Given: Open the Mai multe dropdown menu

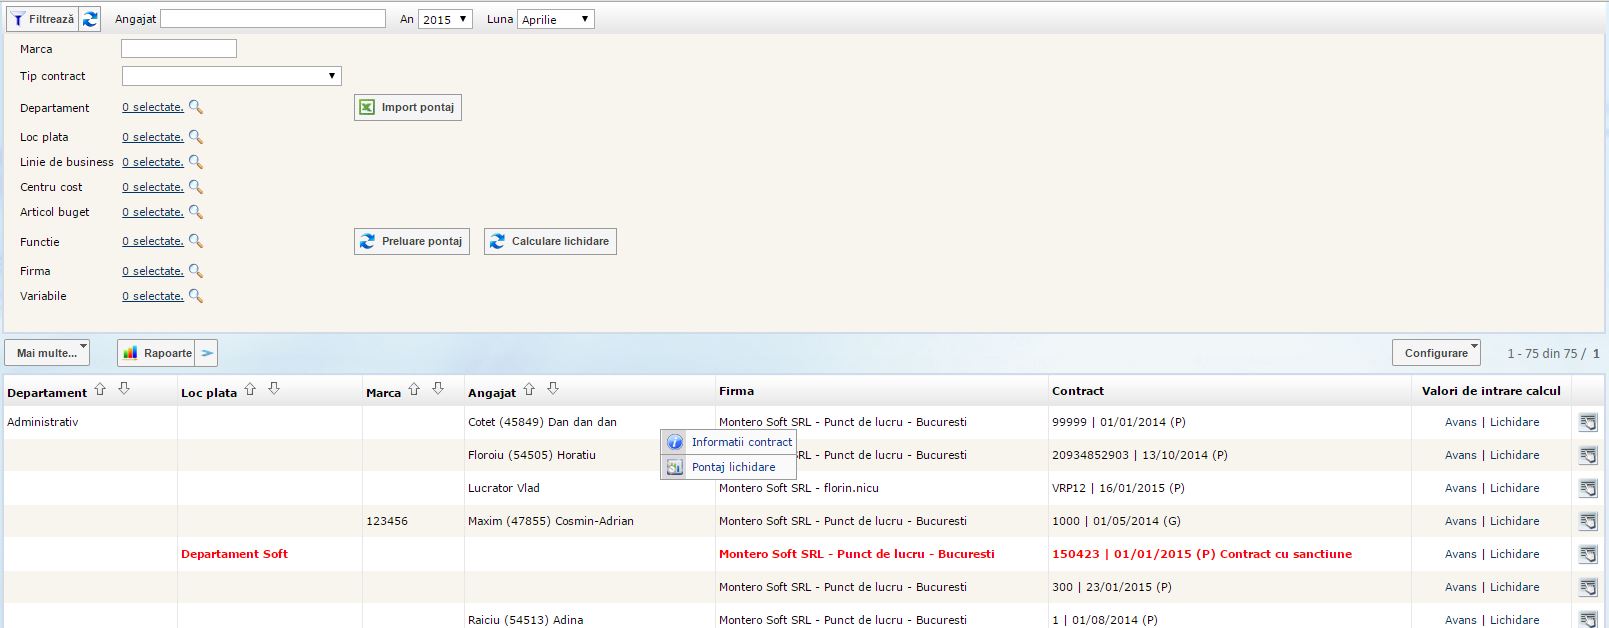Looking at the screenshot, I should pos(47,353).
